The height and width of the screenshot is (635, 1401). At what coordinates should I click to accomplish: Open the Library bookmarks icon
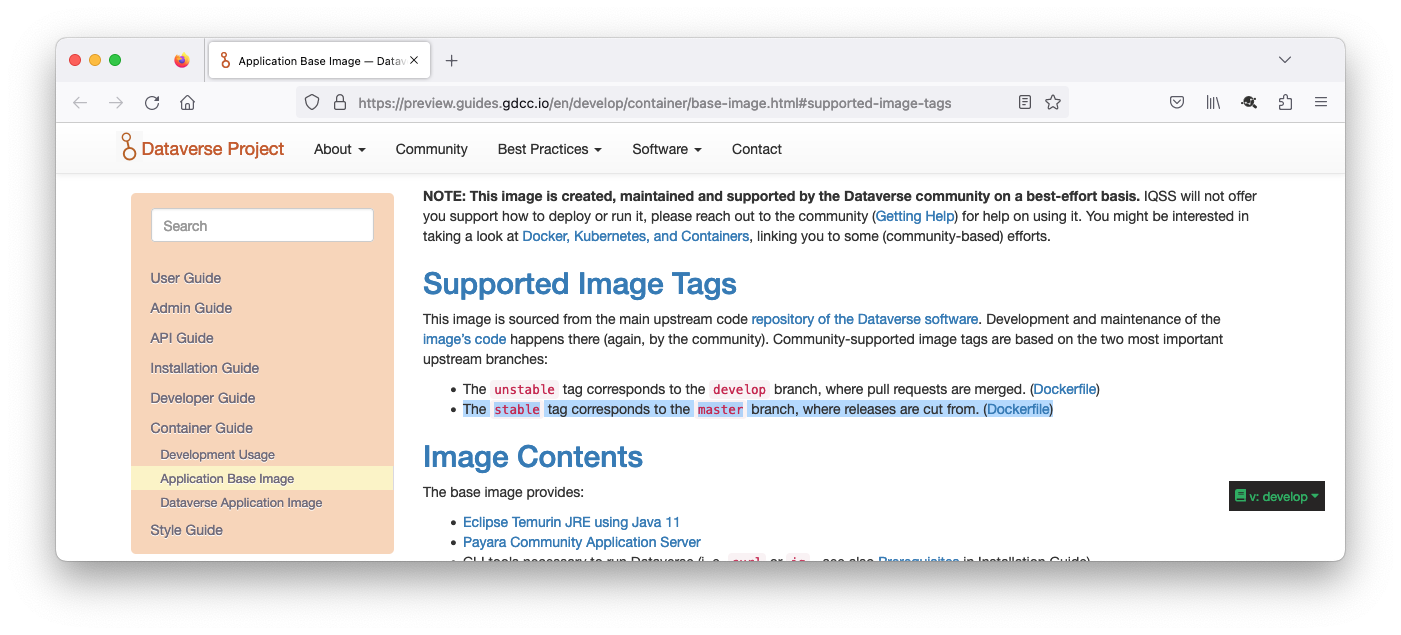tap(1213, 102)
